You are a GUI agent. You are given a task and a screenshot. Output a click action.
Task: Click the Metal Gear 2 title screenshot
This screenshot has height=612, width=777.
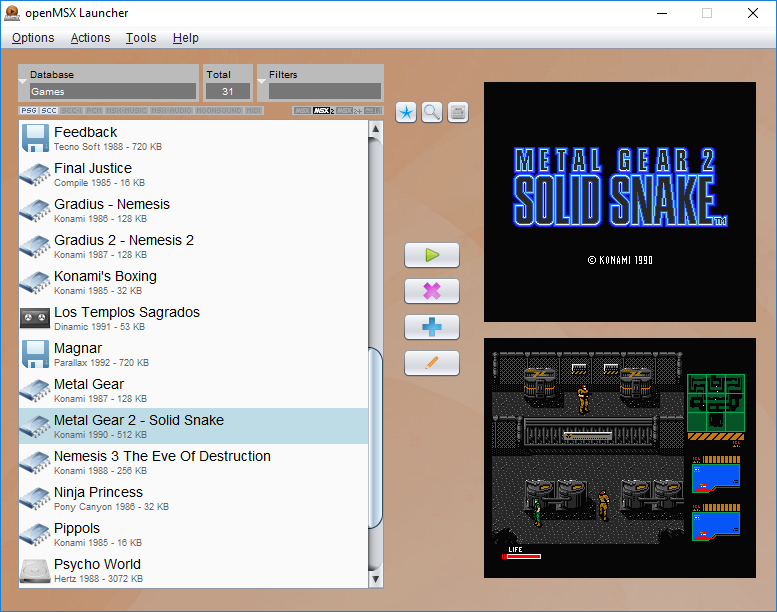(x=619, y=202)
